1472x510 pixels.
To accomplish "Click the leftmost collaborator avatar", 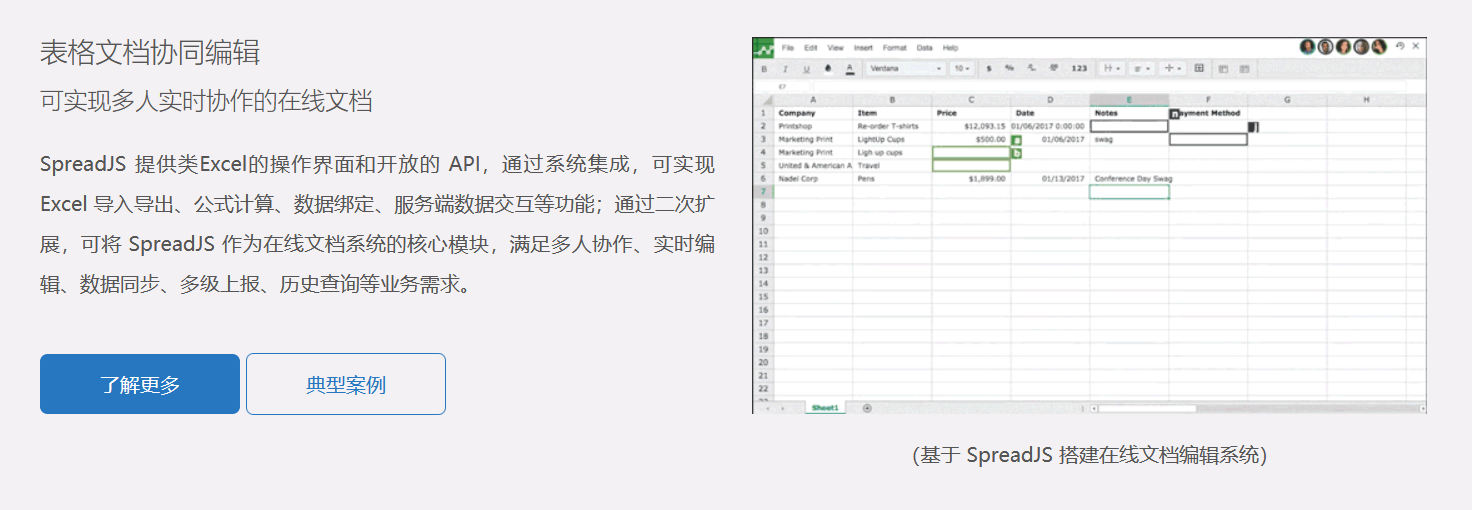I will 1307,47.
